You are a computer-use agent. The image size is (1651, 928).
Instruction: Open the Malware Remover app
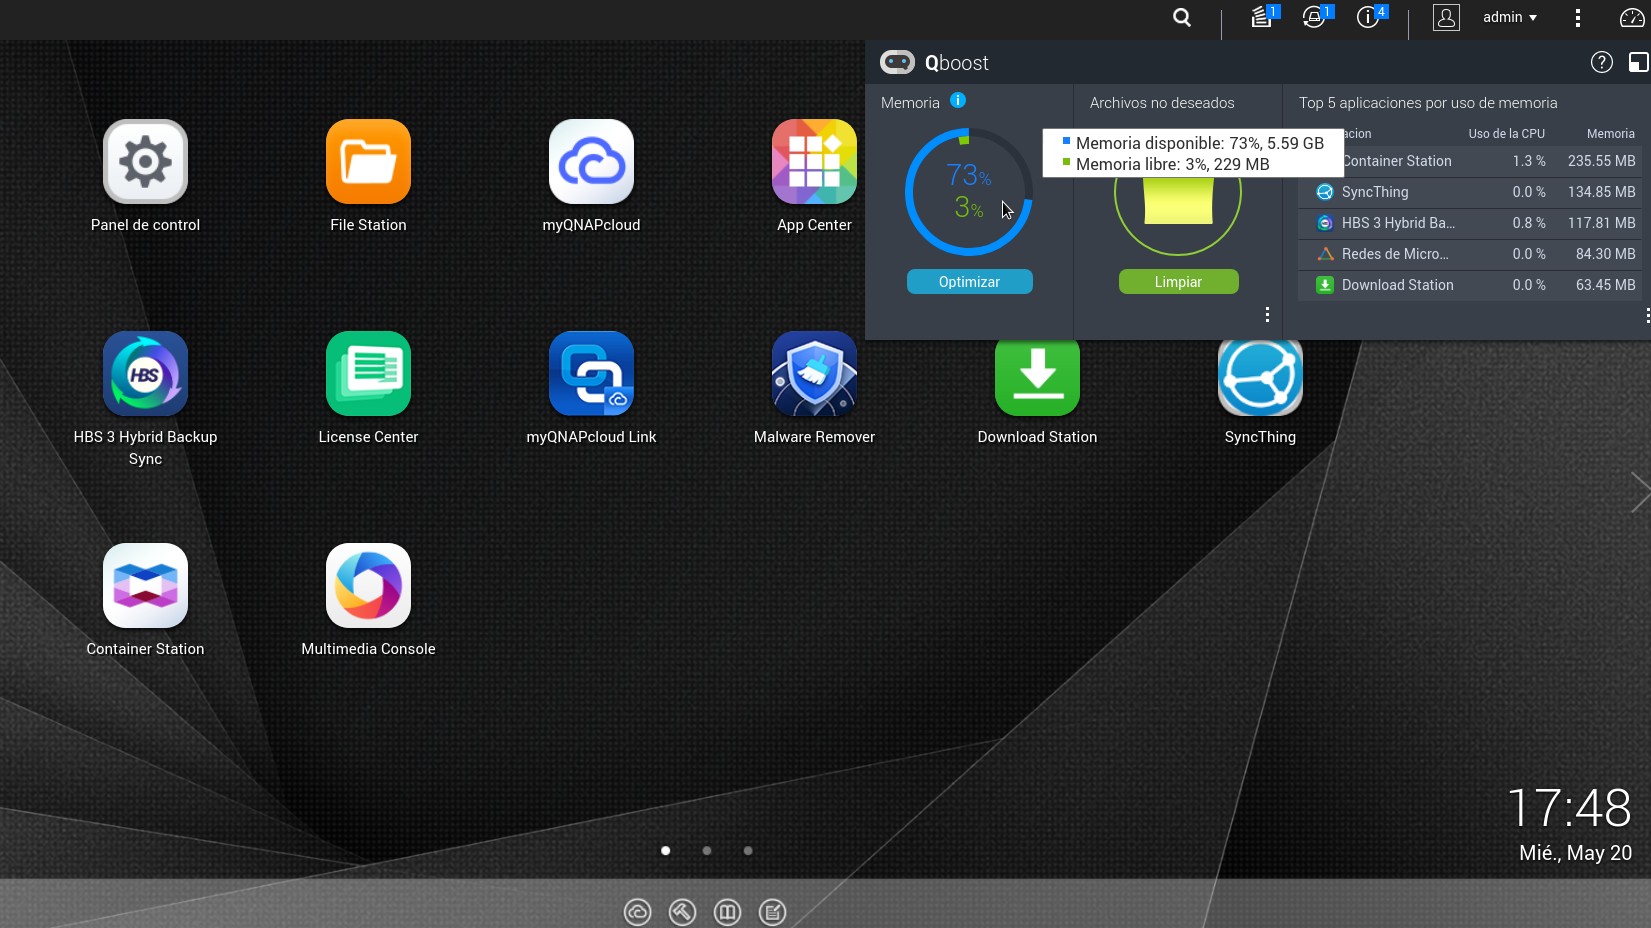pyautogui.click(x=814, y=374)
